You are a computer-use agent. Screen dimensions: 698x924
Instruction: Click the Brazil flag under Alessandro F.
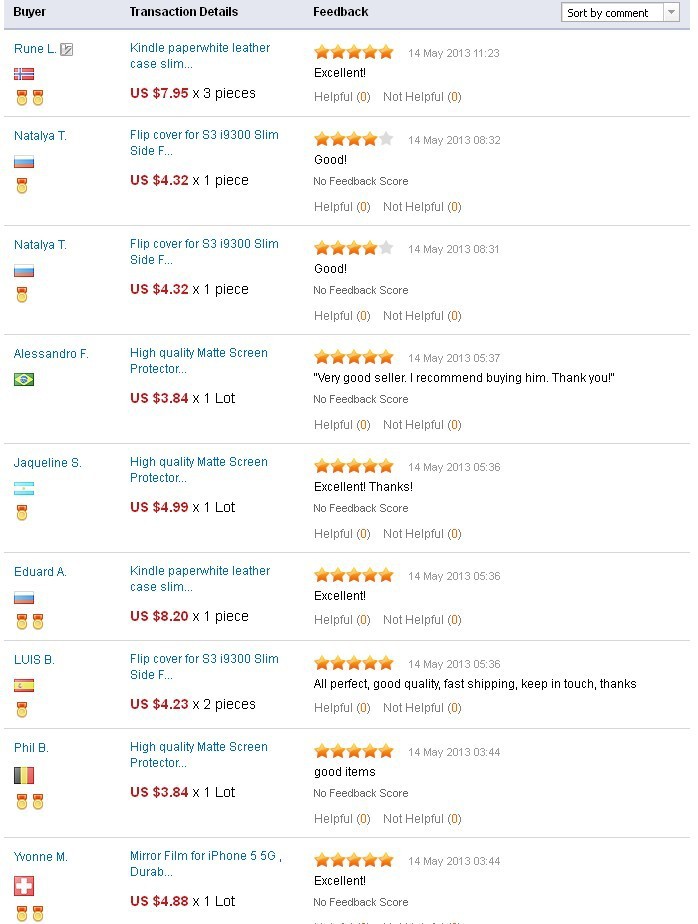pos(24,380)
